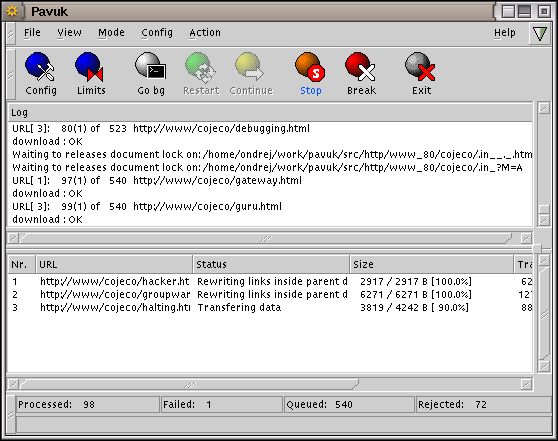Open the Mode menu
The width and height of the screenshot is (558, 441).
coord(111,33)
